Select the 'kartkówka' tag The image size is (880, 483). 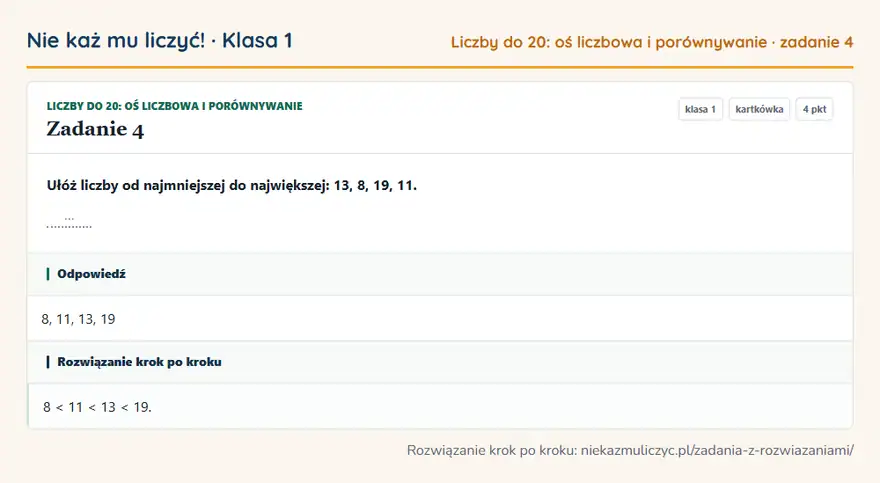pos(759,109)
